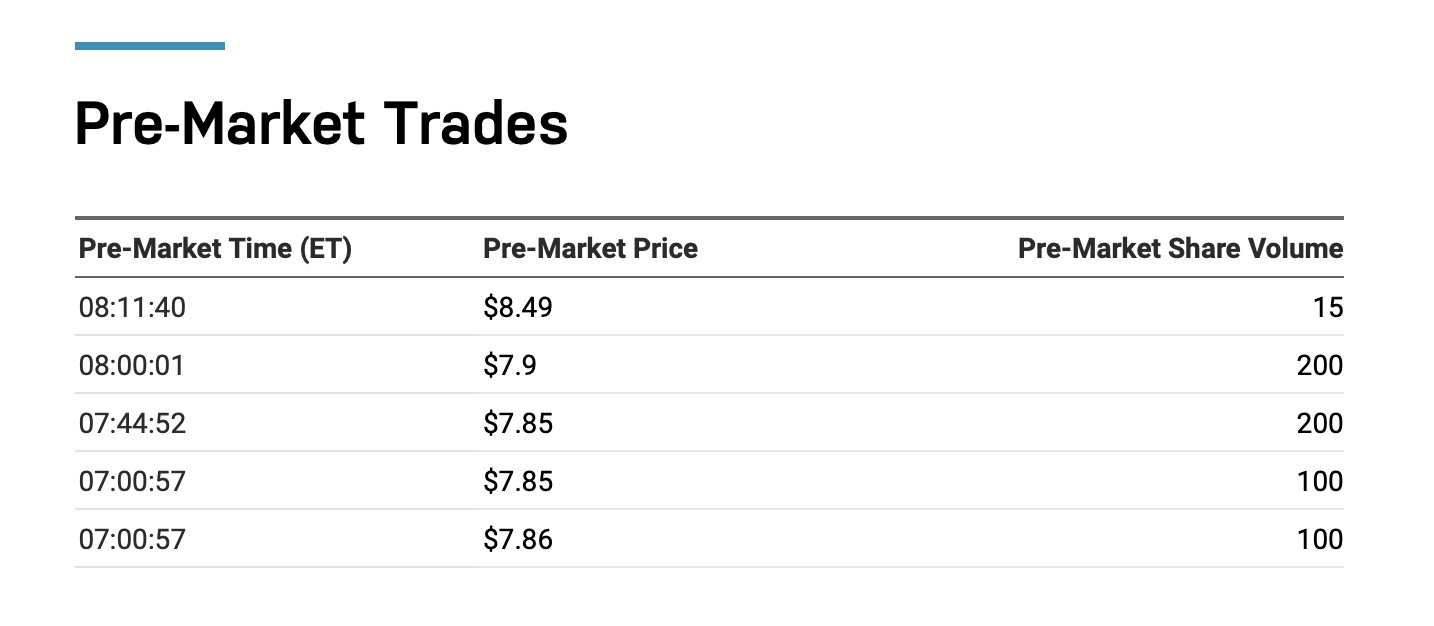1434x626 pixels.
Task: Click the 08:11:40 time cell
Action: 132,307
